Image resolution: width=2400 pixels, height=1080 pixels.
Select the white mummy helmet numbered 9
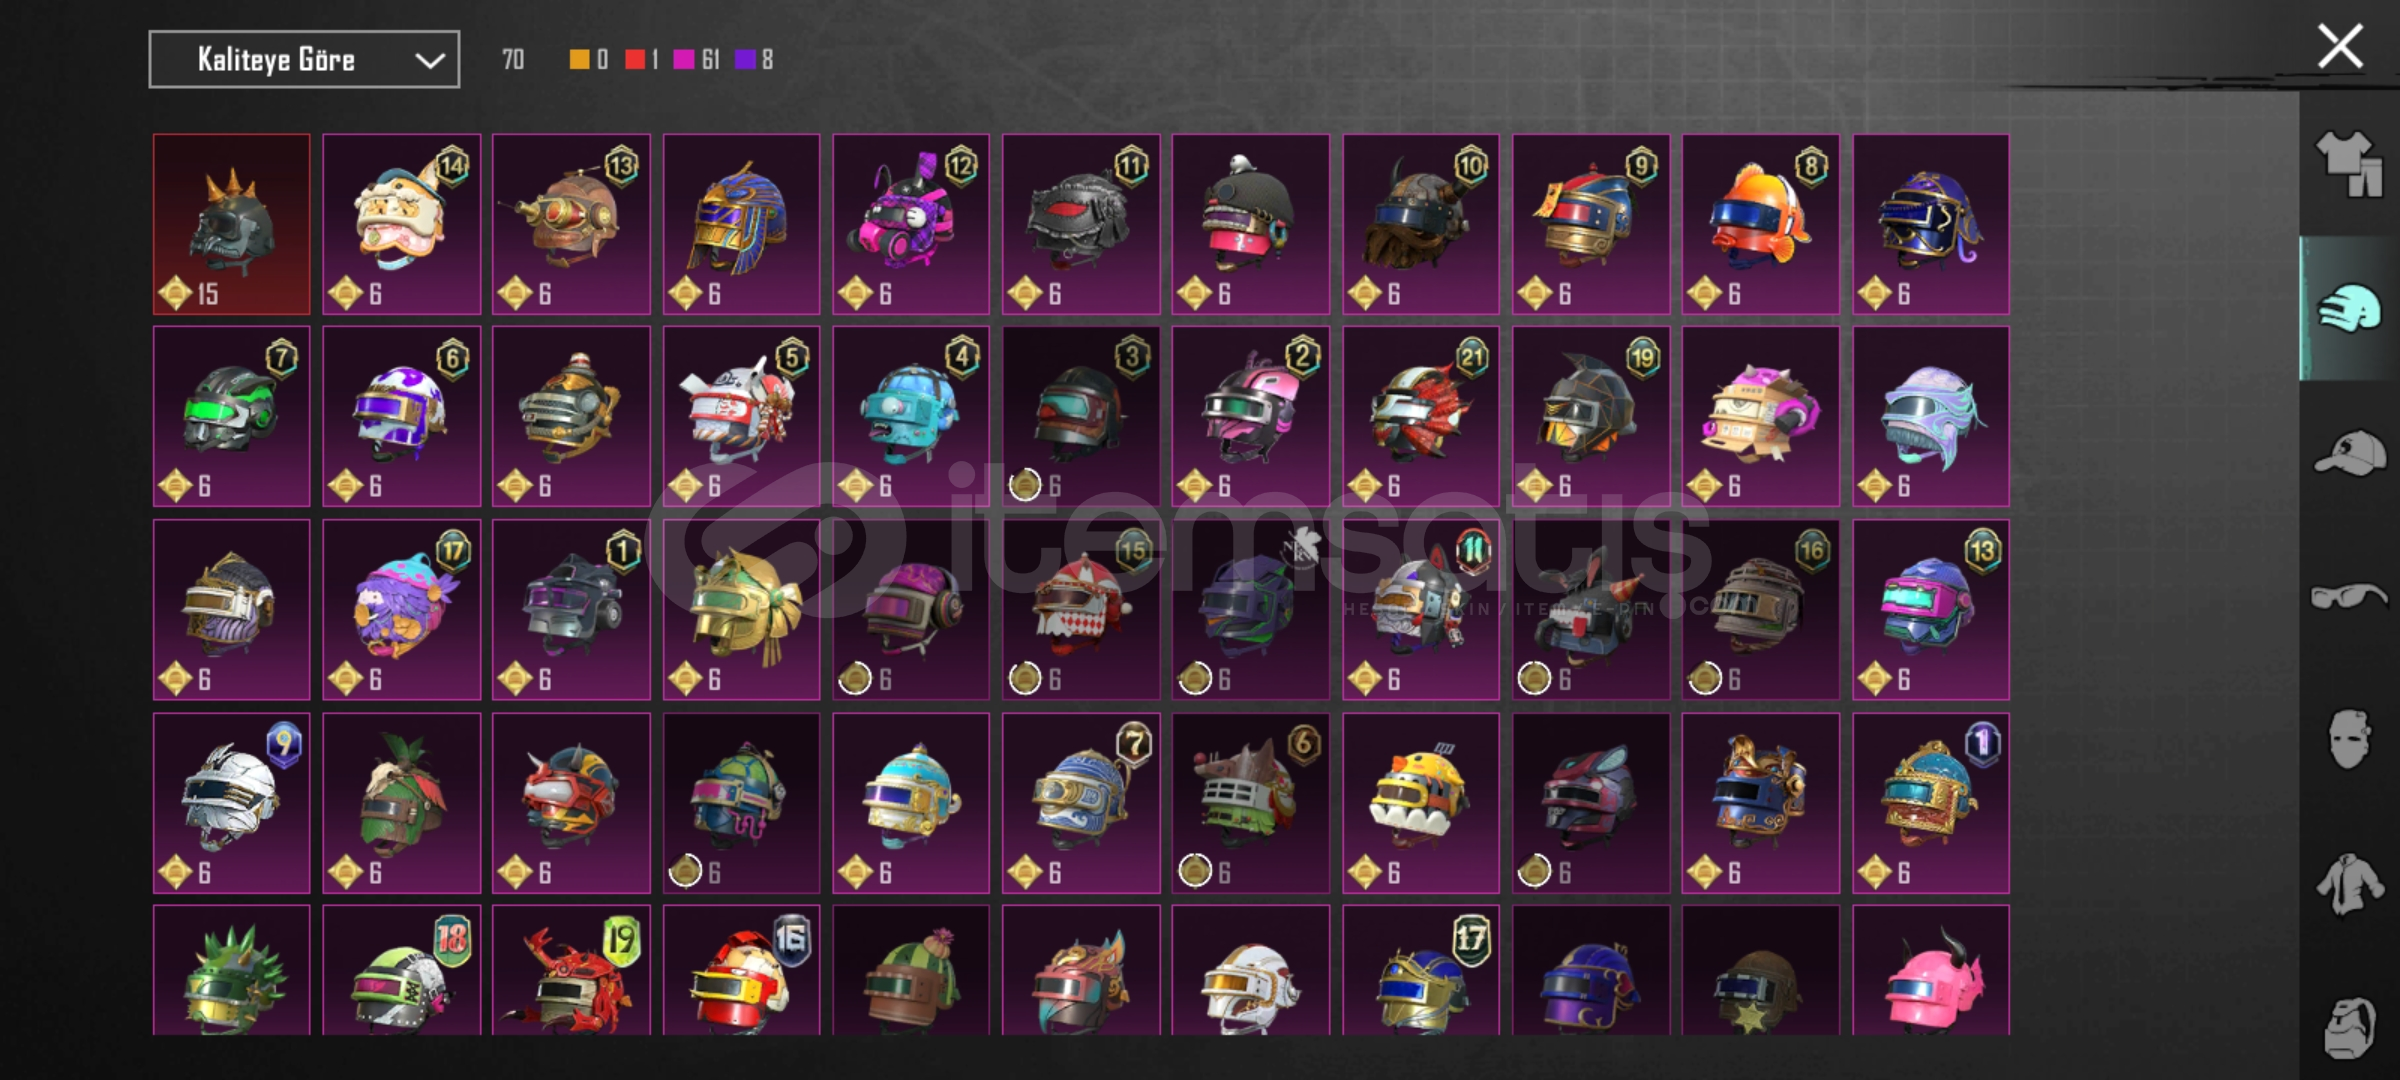point(232,803)
